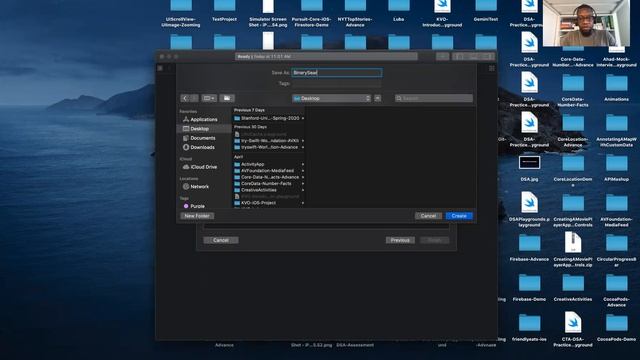Open the DSAPlaygrounds.playground file on desktop

point(529,202)
